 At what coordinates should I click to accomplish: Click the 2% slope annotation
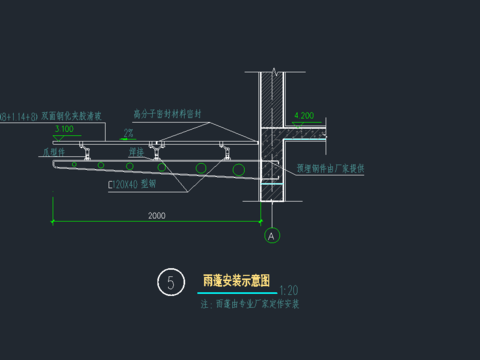[128, 133]
